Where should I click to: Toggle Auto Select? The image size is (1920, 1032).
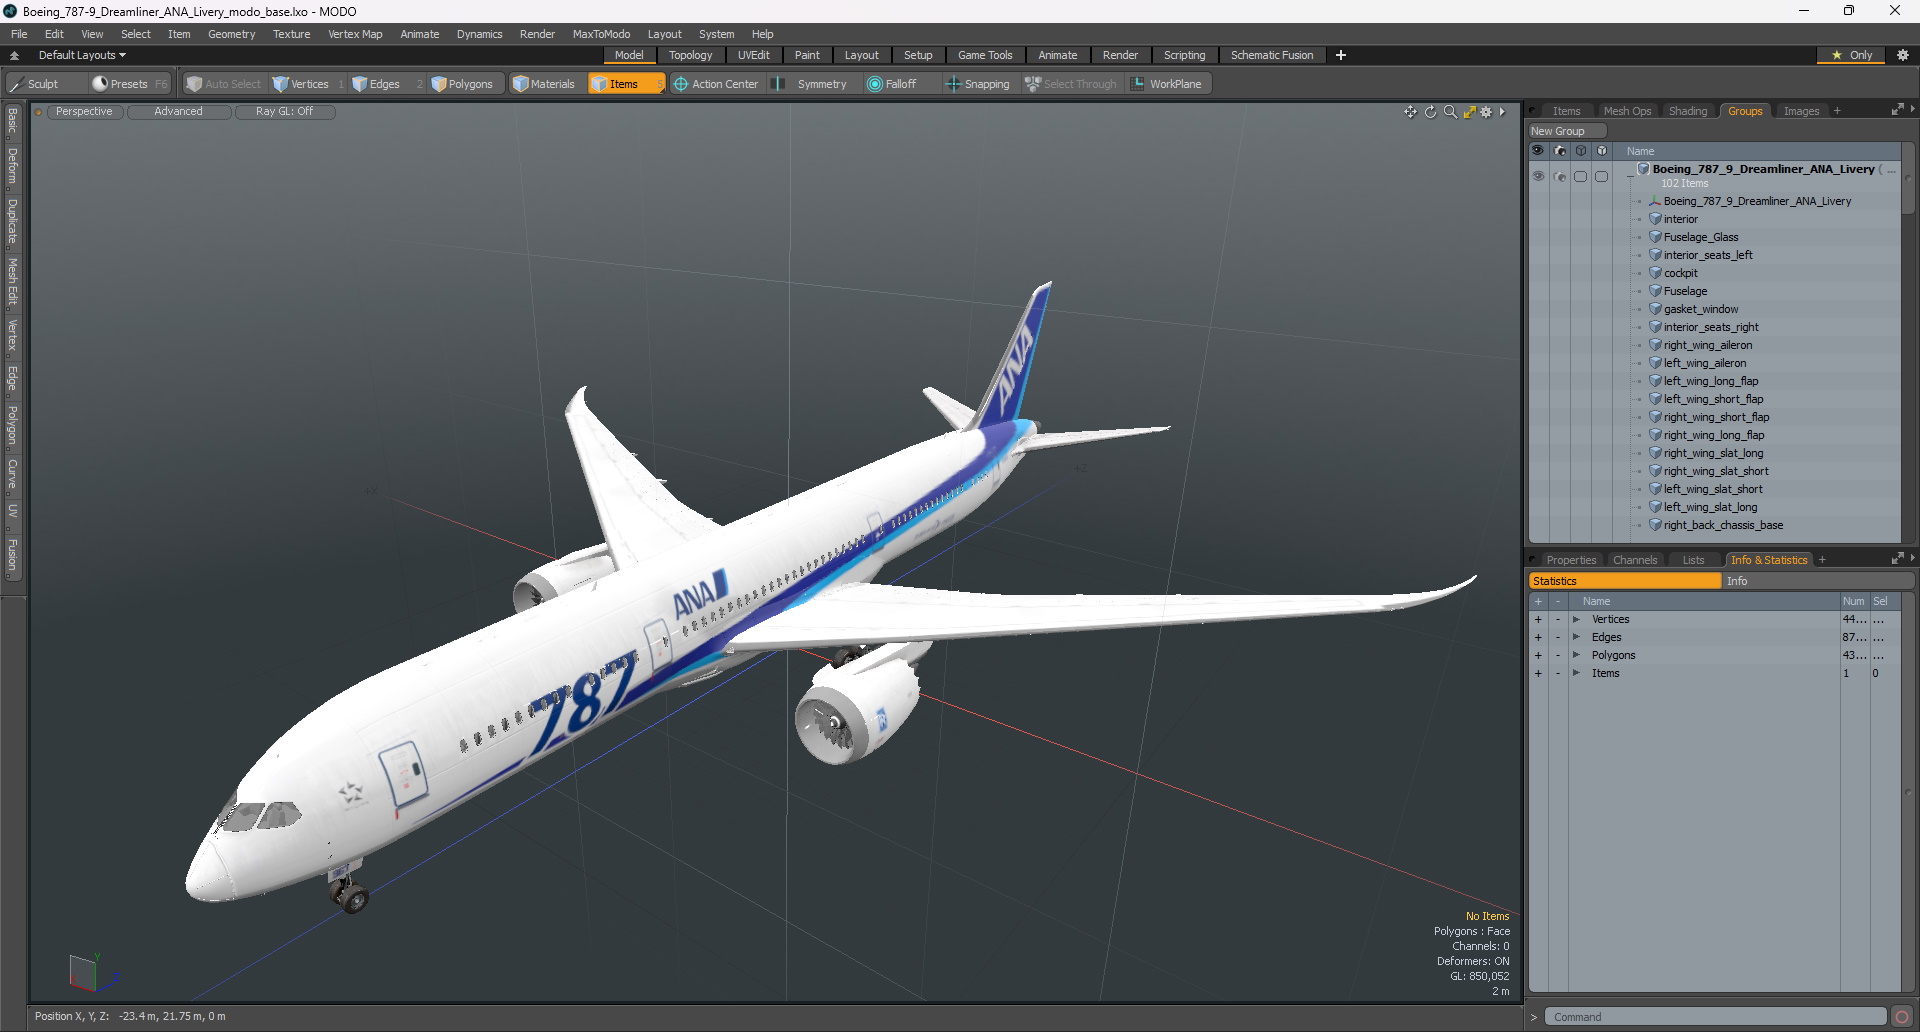[224, 84]
